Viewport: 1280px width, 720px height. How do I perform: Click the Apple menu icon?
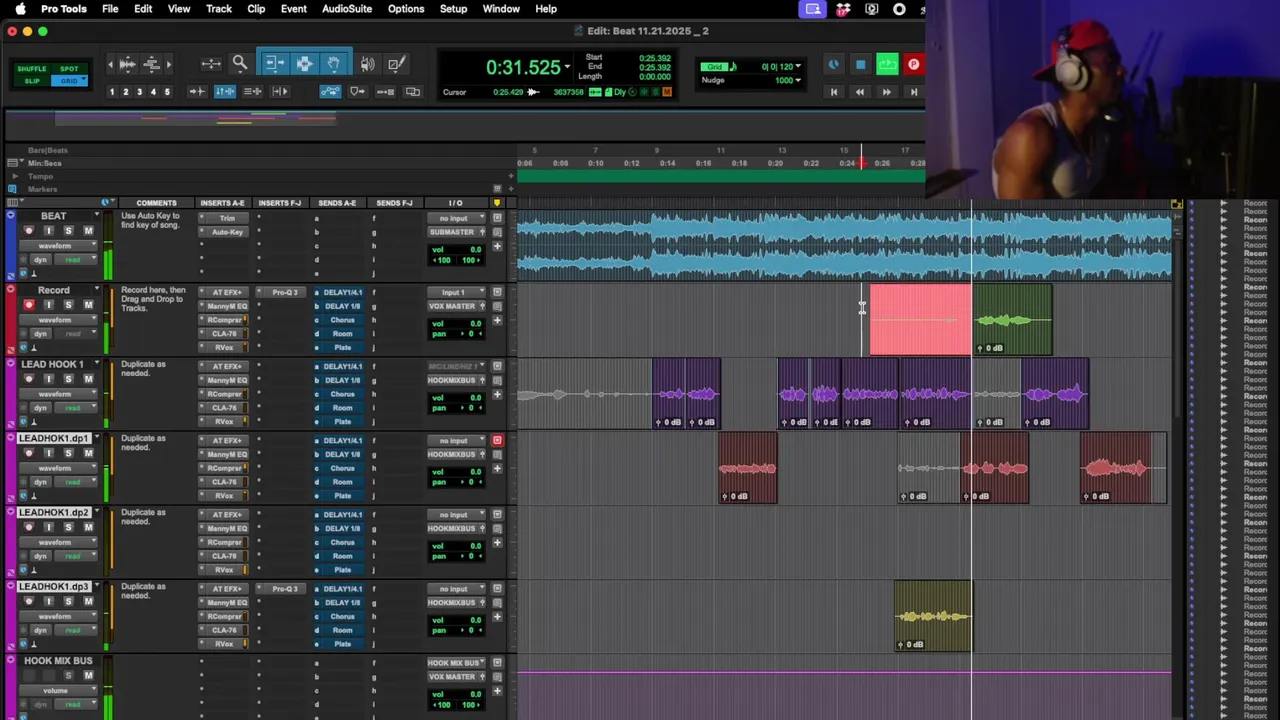click(20, 9)
